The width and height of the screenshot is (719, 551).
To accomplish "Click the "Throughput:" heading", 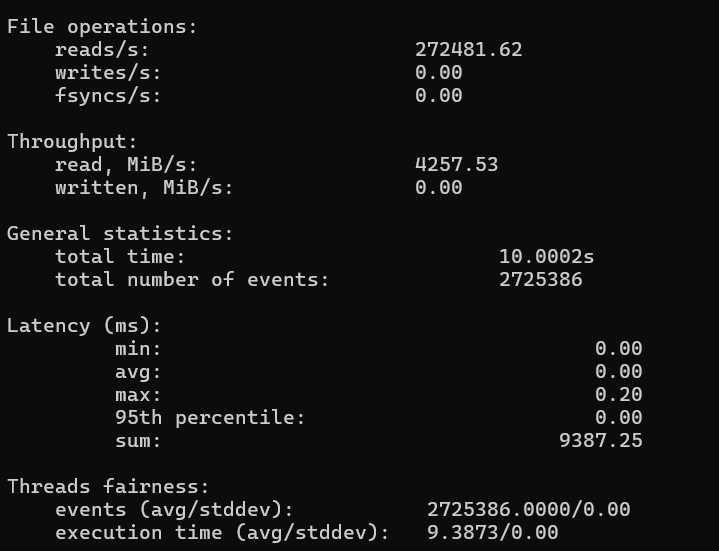I will pos(72,142).
